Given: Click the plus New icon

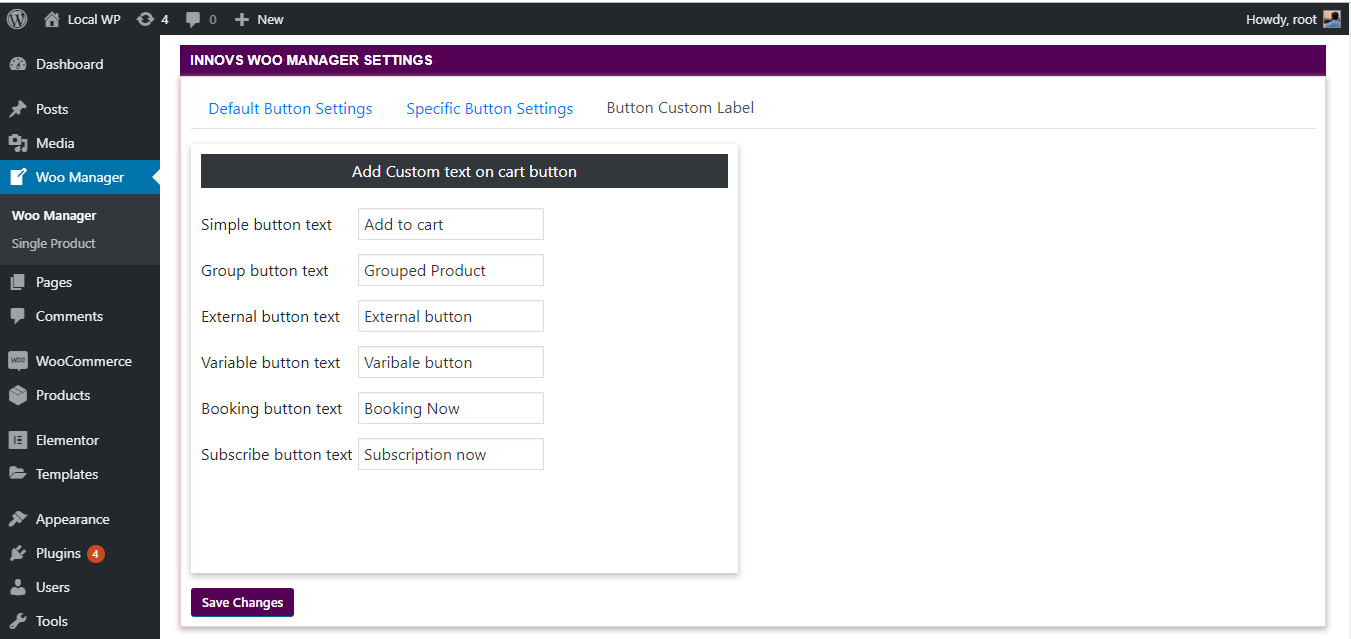Looking at the screenshot, I should tap(241, 19).
